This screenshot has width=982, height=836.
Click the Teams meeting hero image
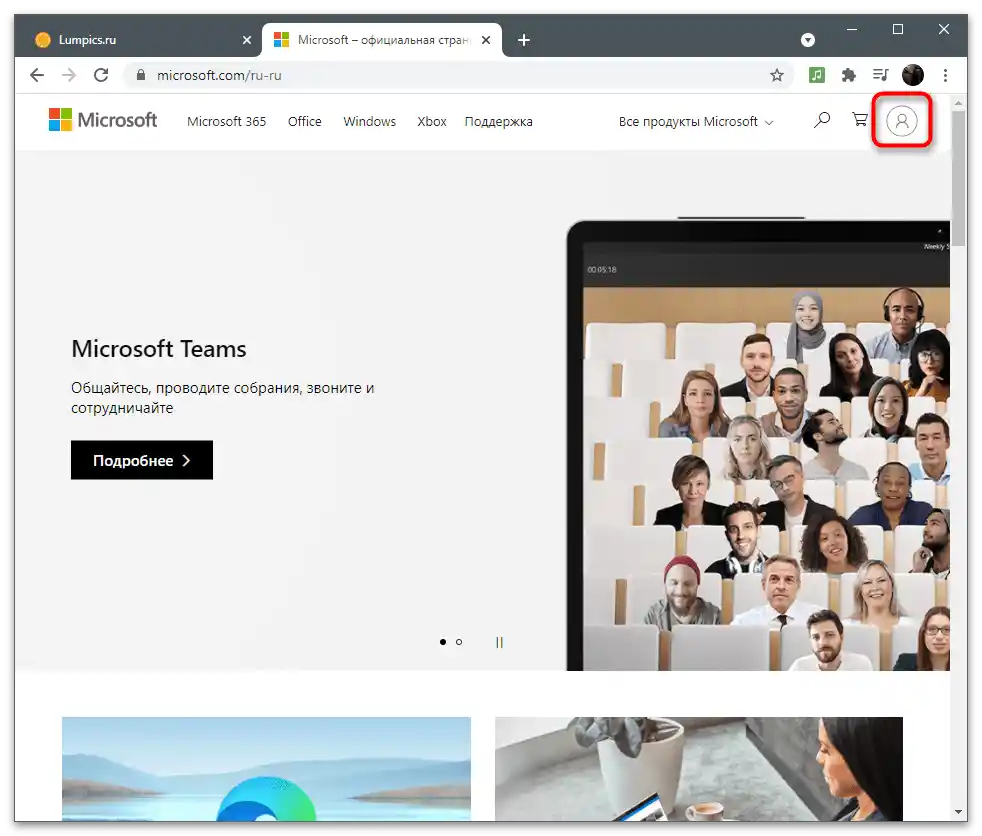758,445
